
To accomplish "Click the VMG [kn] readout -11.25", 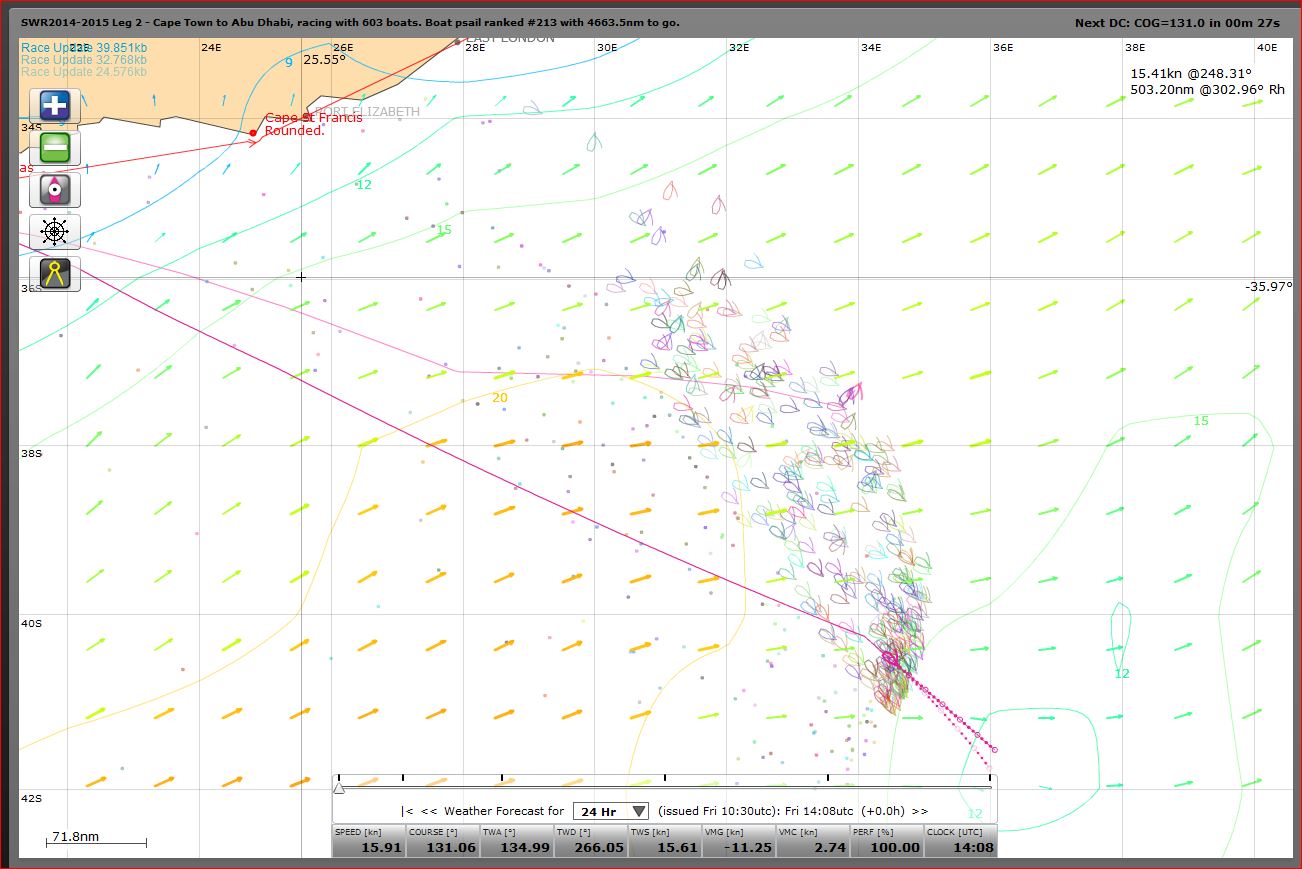I will [747, 847].
